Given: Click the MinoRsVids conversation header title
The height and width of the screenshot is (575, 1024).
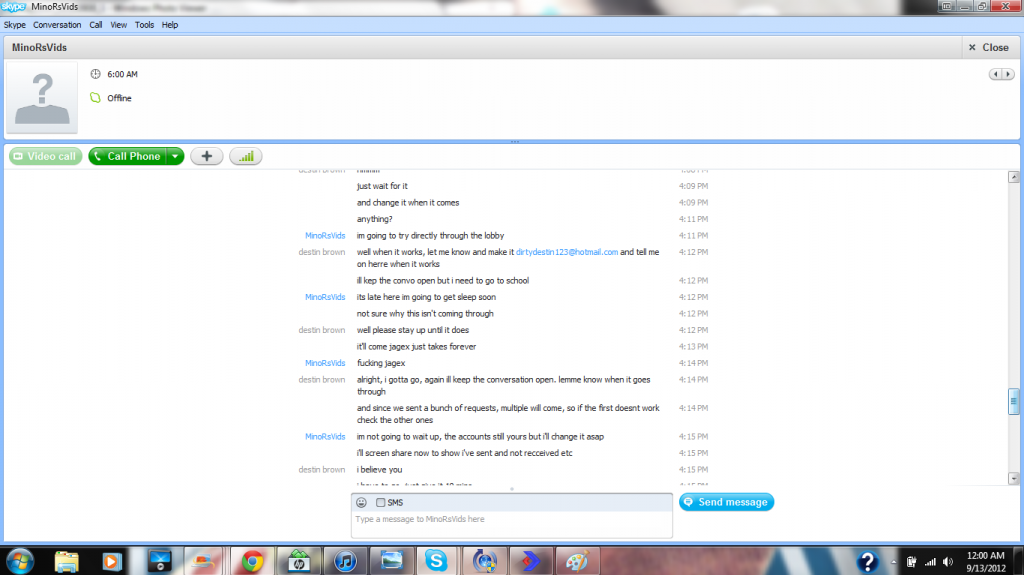Looking at the screenshot, I should point(39,48).
